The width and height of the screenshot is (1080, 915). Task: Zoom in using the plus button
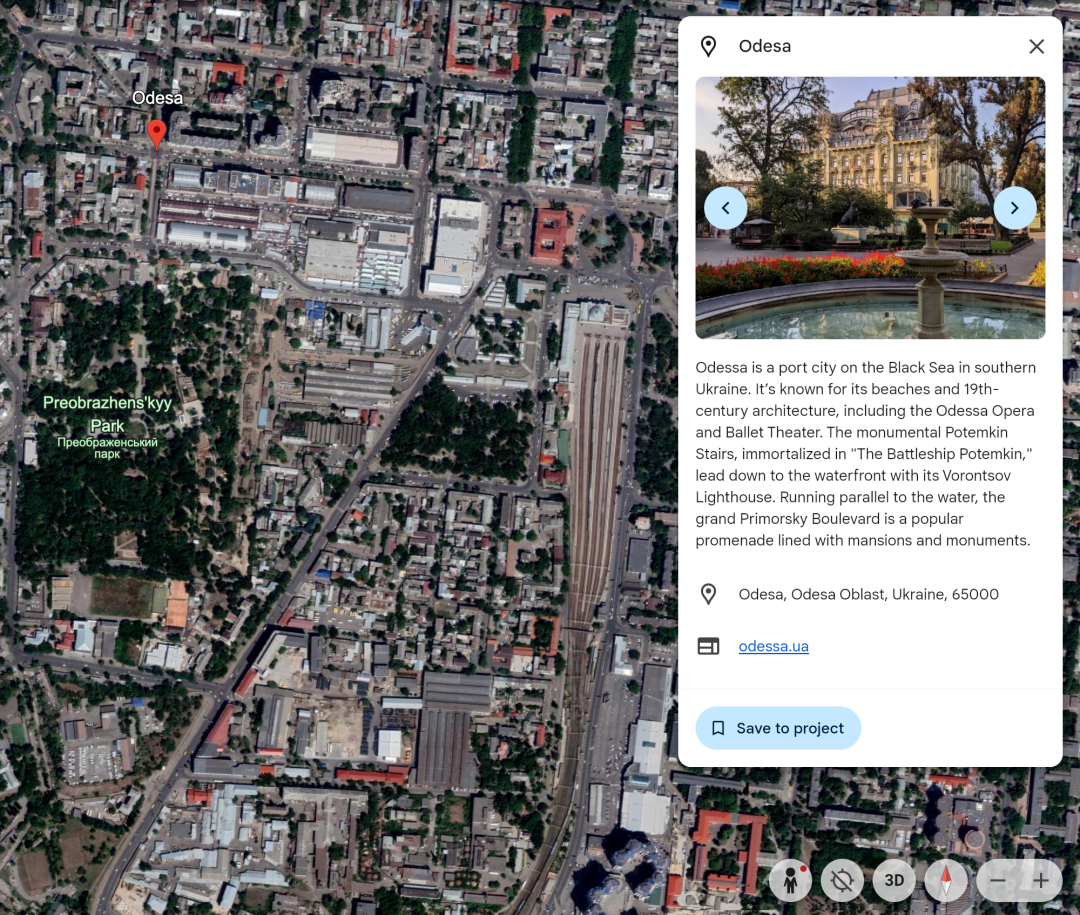[1041, 881]
